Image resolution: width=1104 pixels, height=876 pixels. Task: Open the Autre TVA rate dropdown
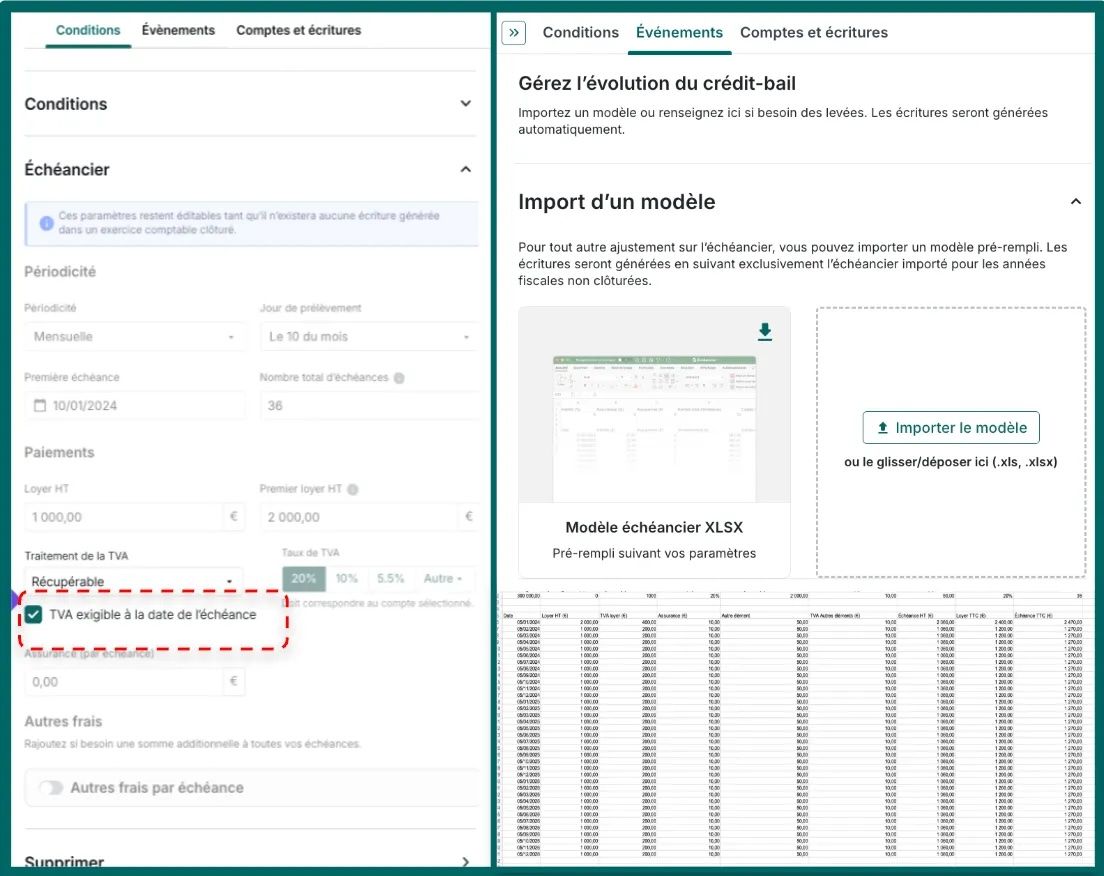coord(443,579)
